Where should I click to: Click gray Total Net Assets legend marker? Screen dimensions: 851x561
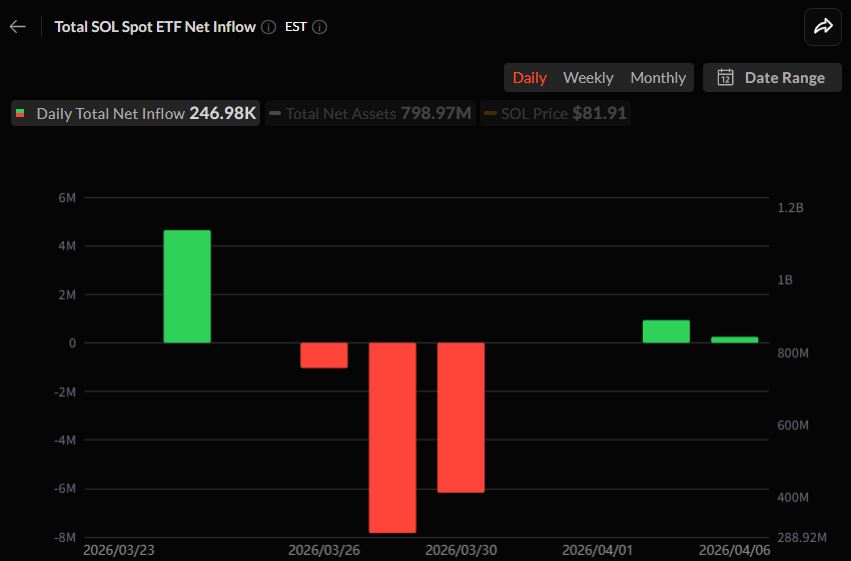click(x=275, y=114)
